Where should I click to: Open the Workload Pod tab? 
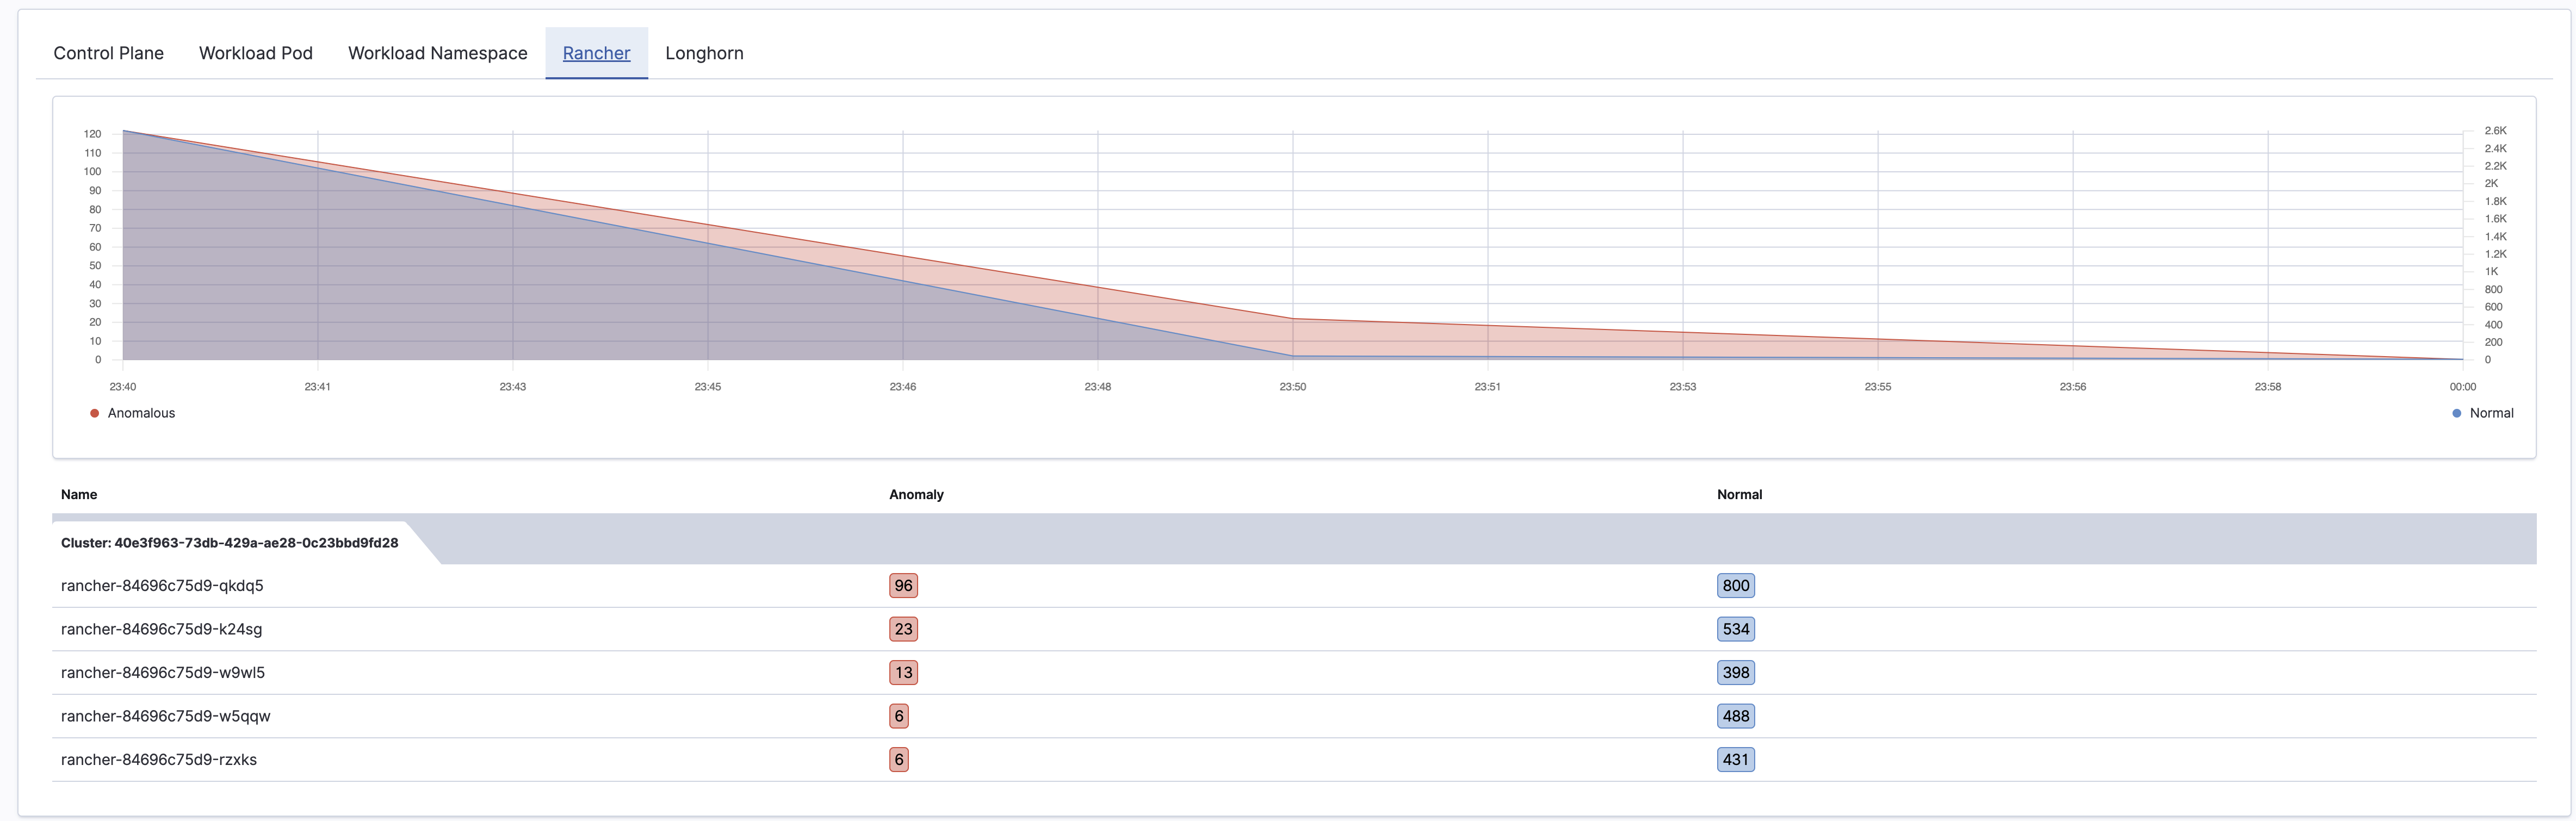point(256,53)
